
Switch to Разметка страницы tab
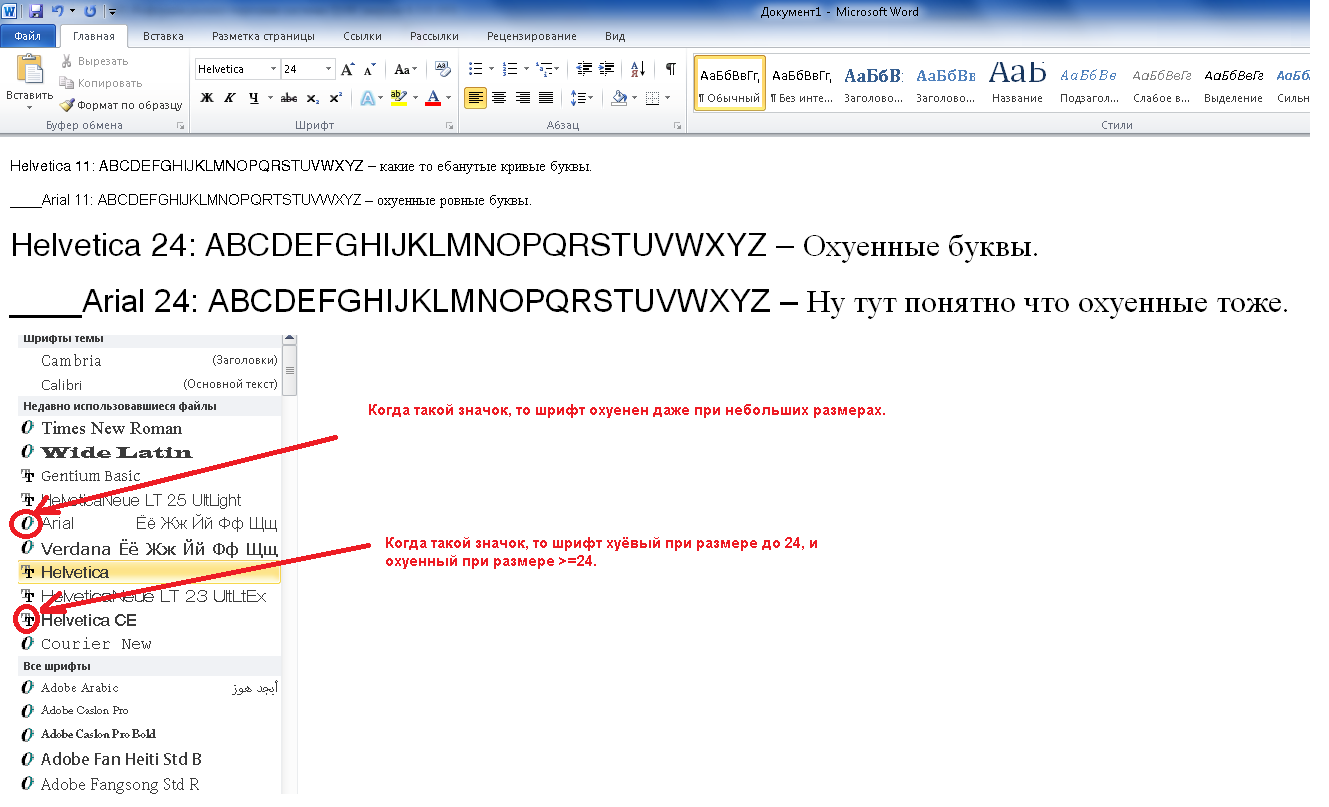[x=263, y=36]
